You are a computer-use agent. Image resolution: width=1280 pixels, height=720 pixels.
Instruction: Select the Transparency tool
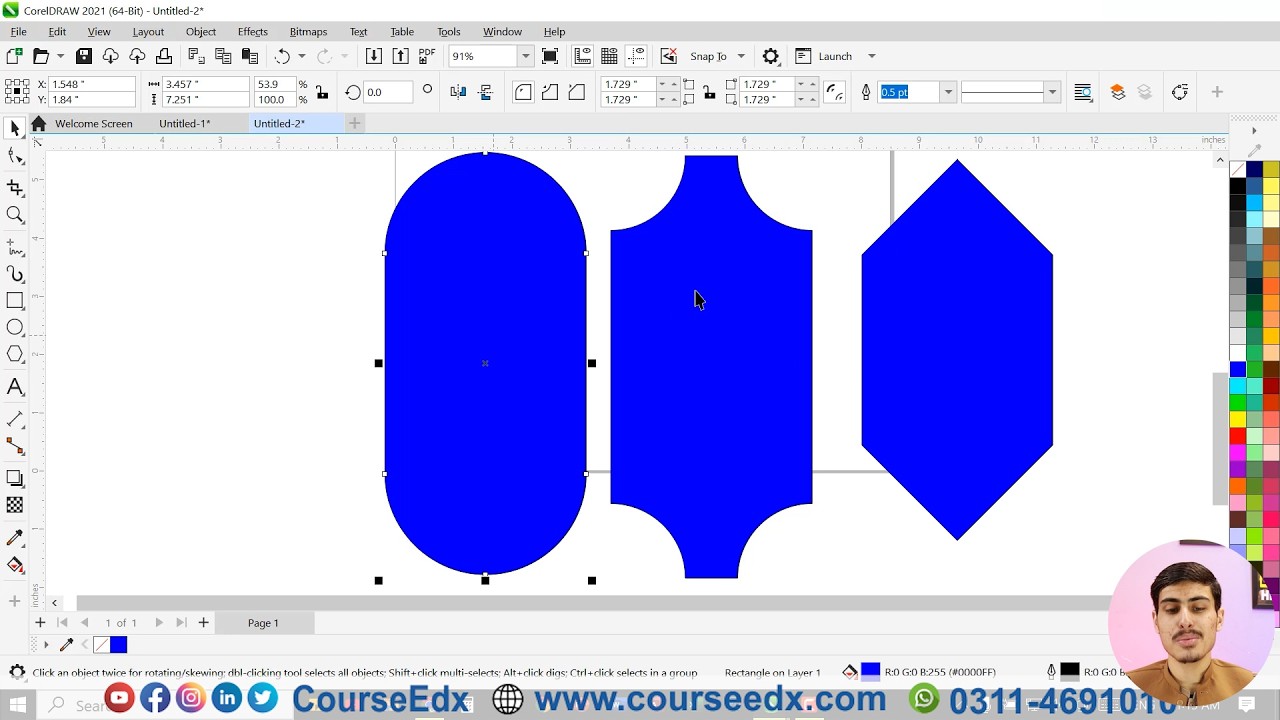pos(15,506)
